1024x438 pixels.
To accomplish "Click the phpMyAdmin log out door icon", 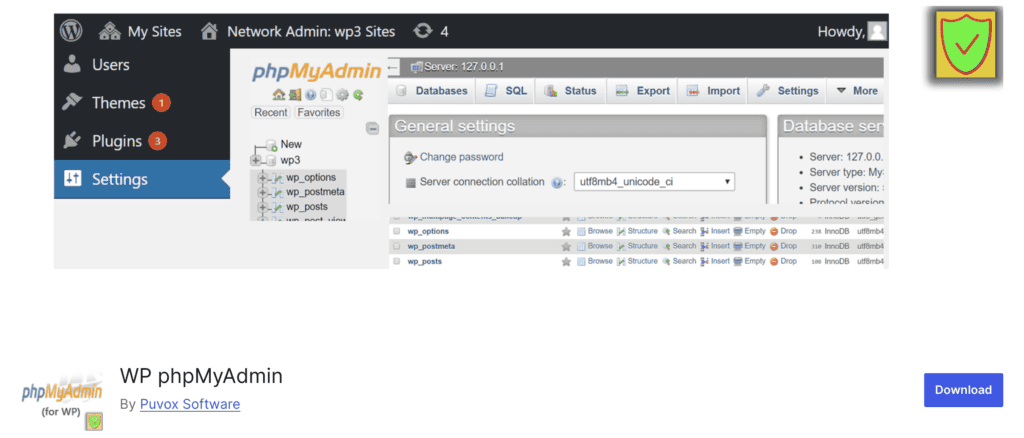I will click(295, 95).
